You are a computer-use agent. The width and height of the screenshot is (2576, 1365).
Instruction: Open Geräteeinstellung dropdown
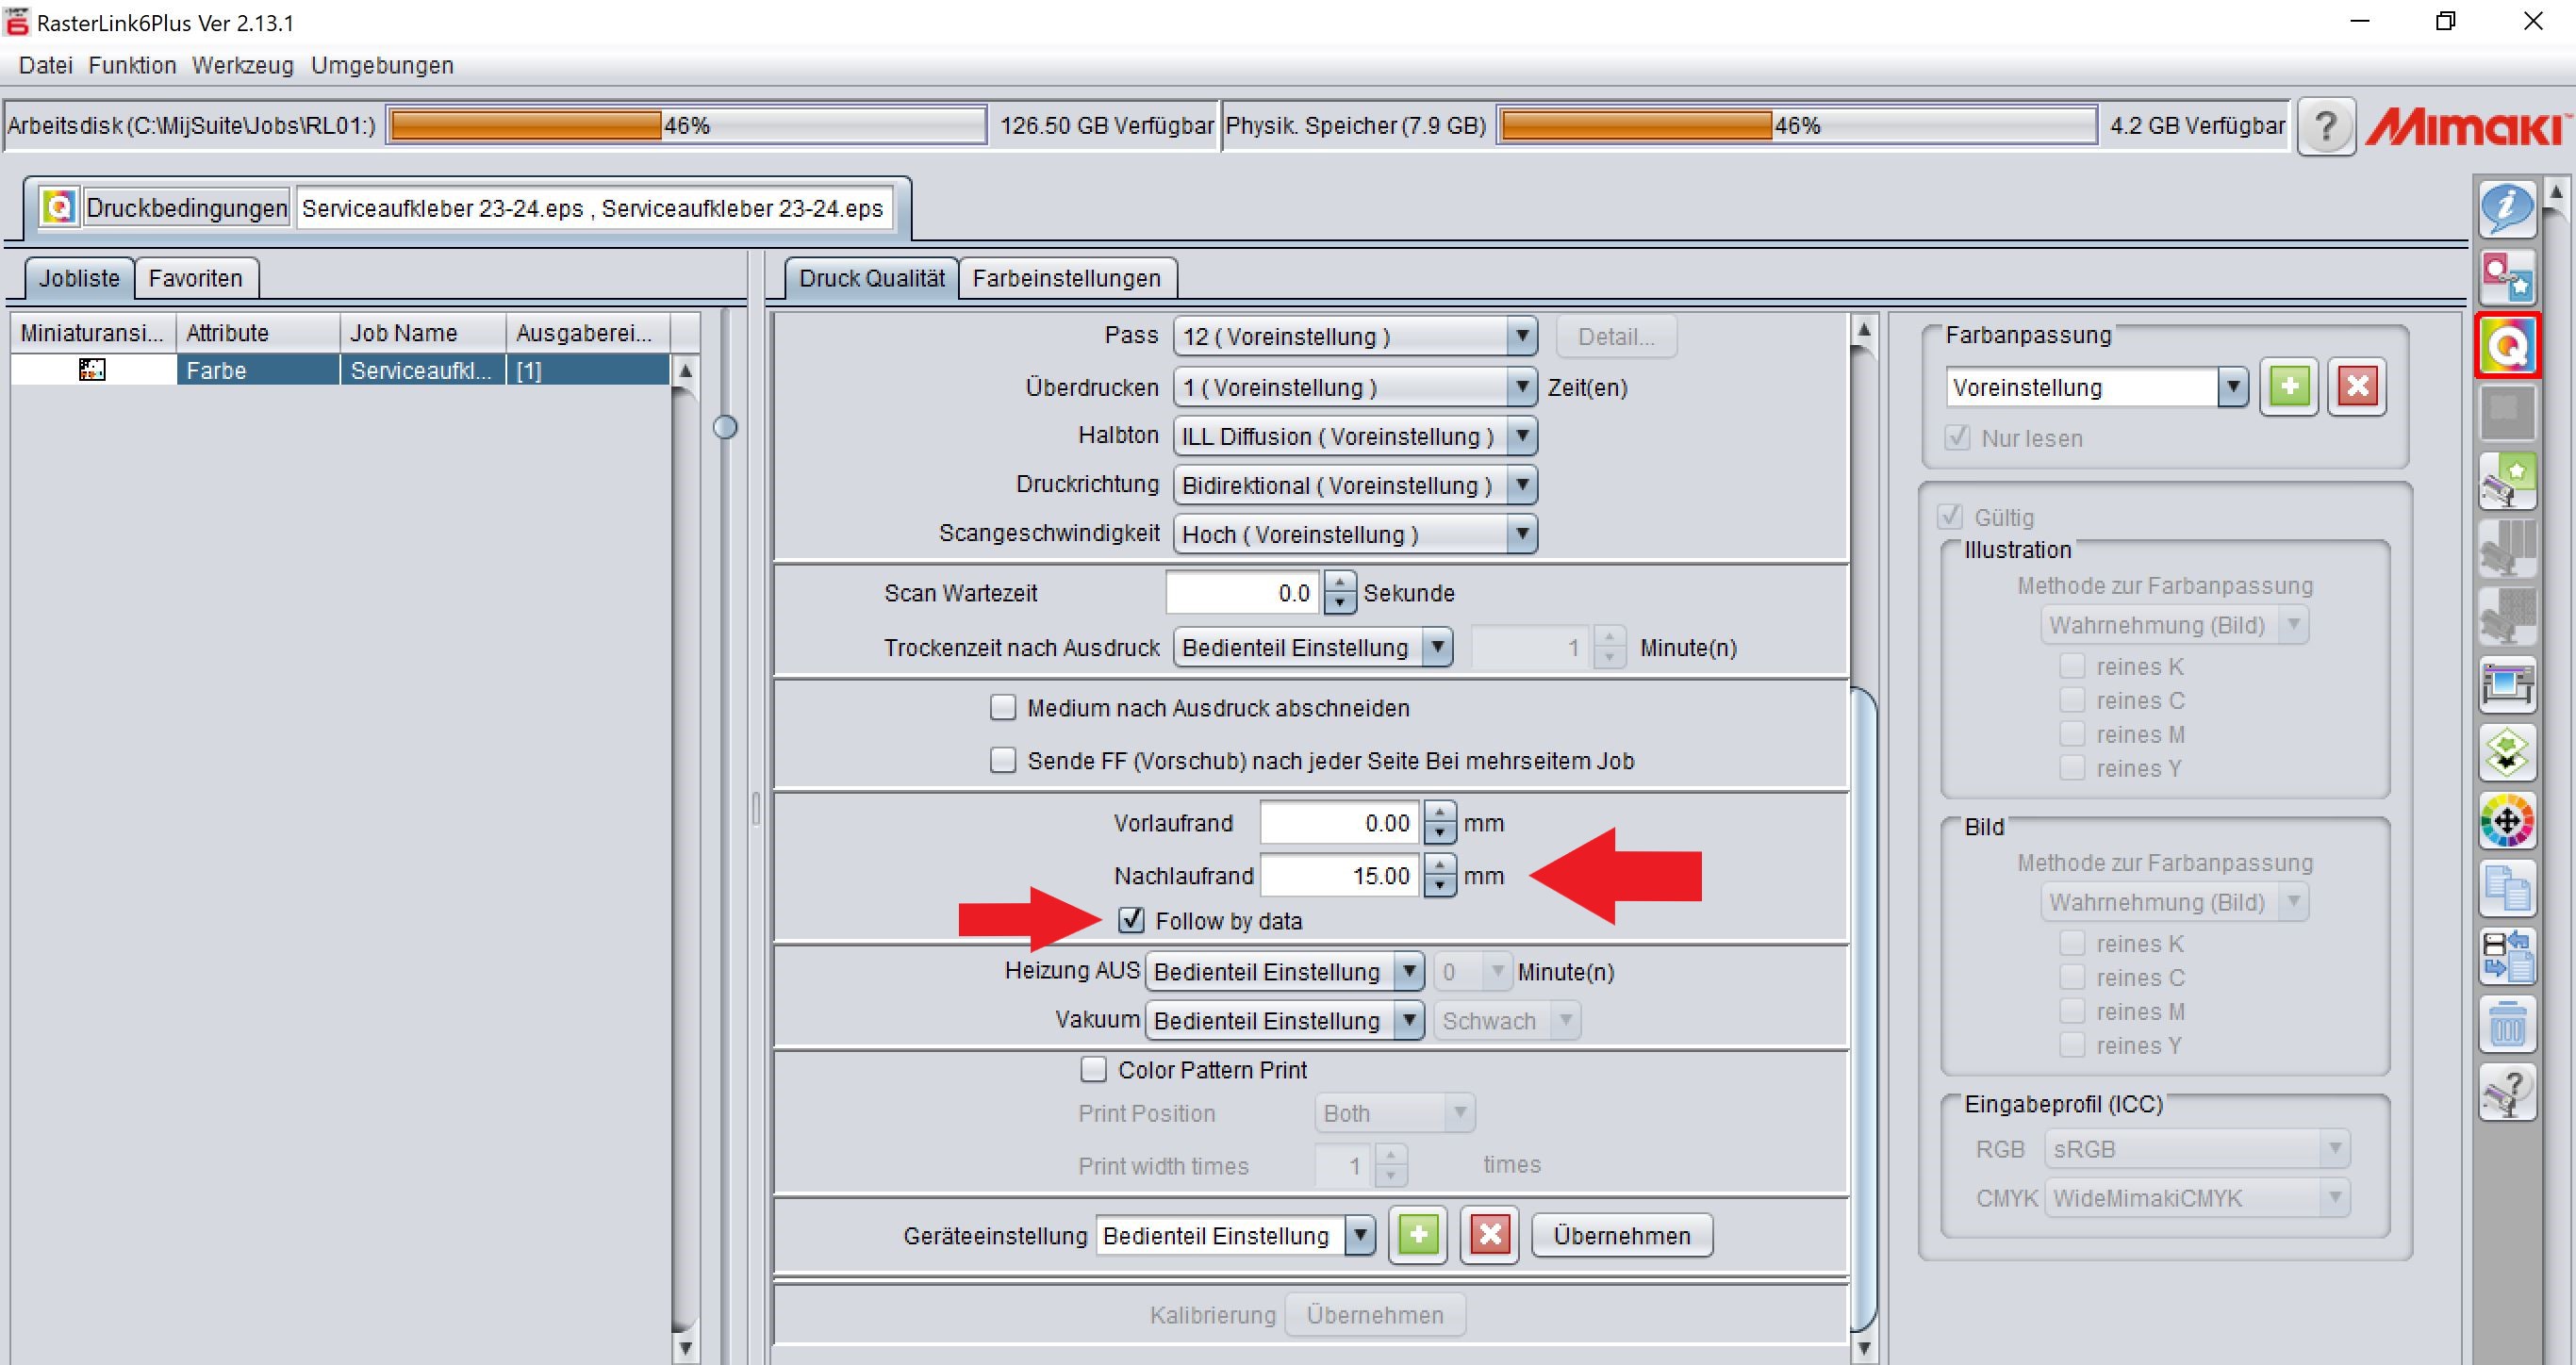(1359, 1236)
